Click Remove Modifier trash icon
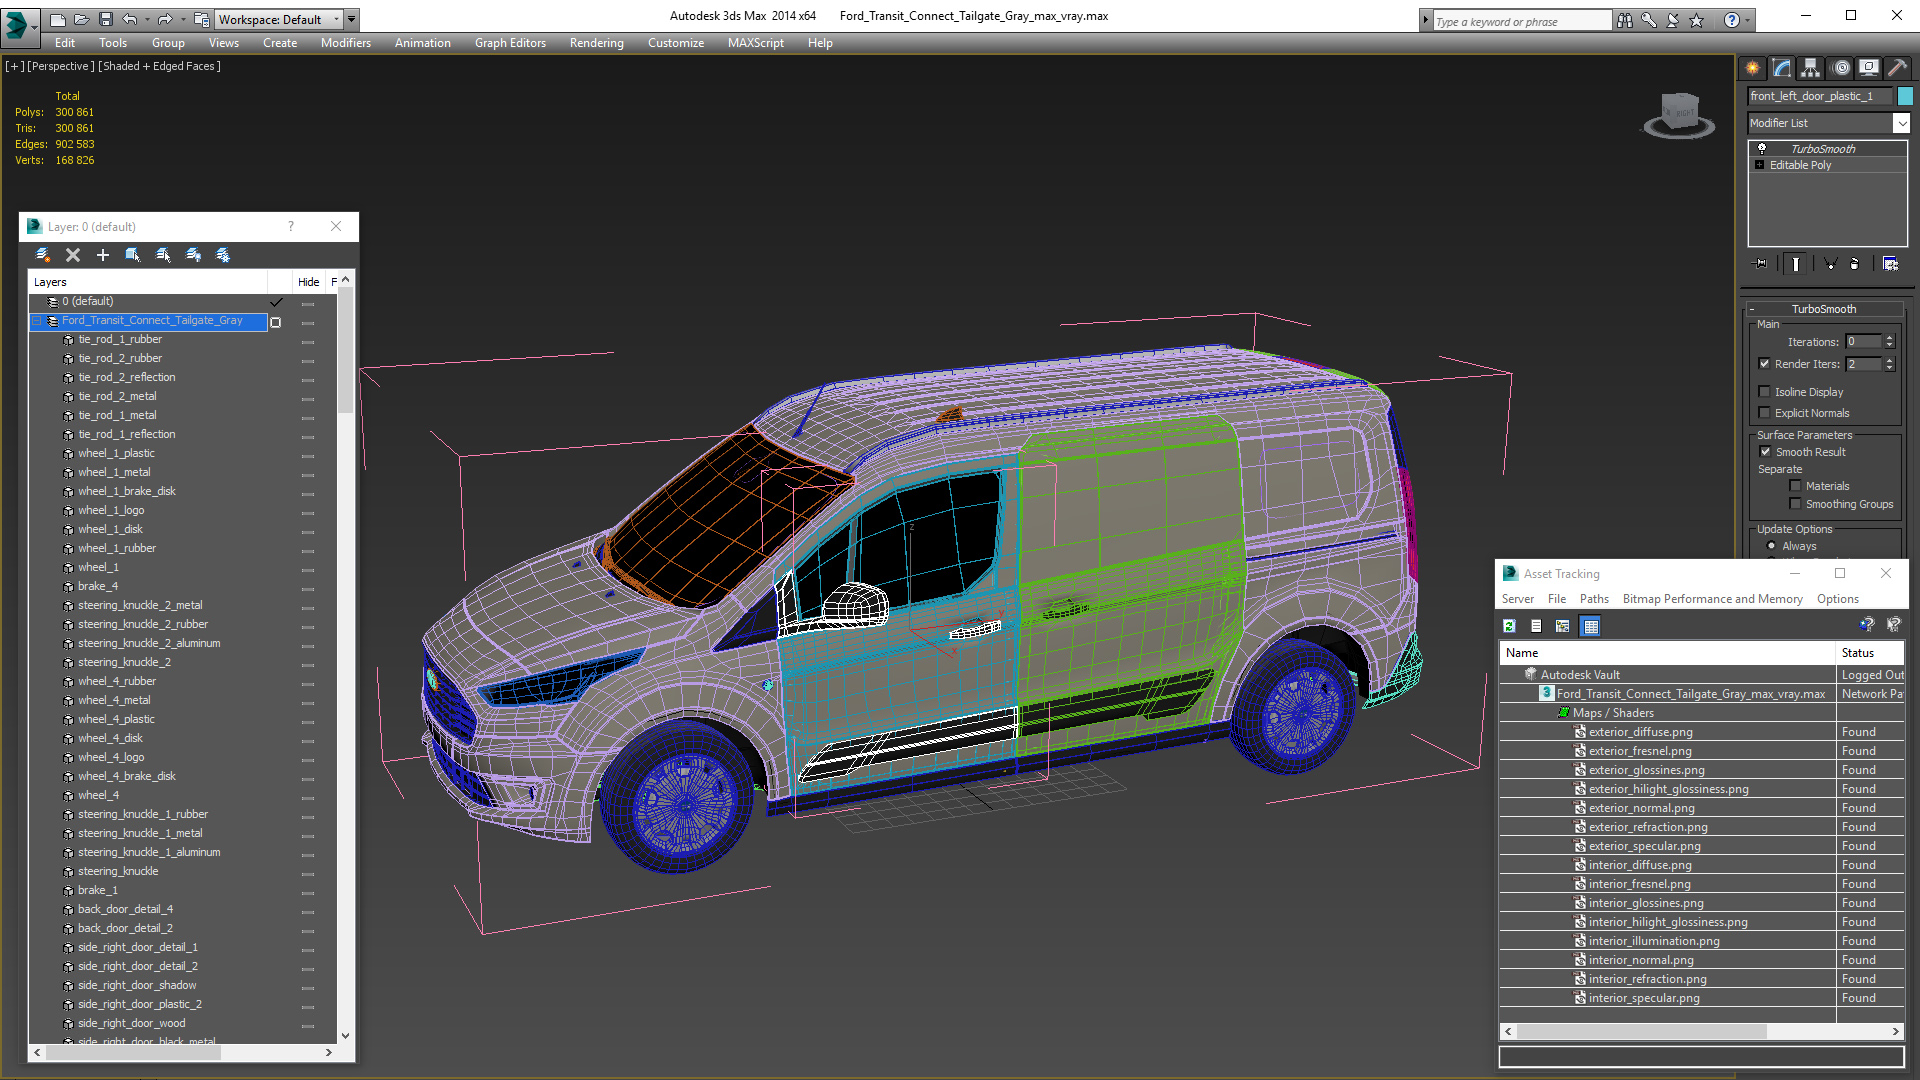The image size is (1920, 1080). tap(1855, 264)
